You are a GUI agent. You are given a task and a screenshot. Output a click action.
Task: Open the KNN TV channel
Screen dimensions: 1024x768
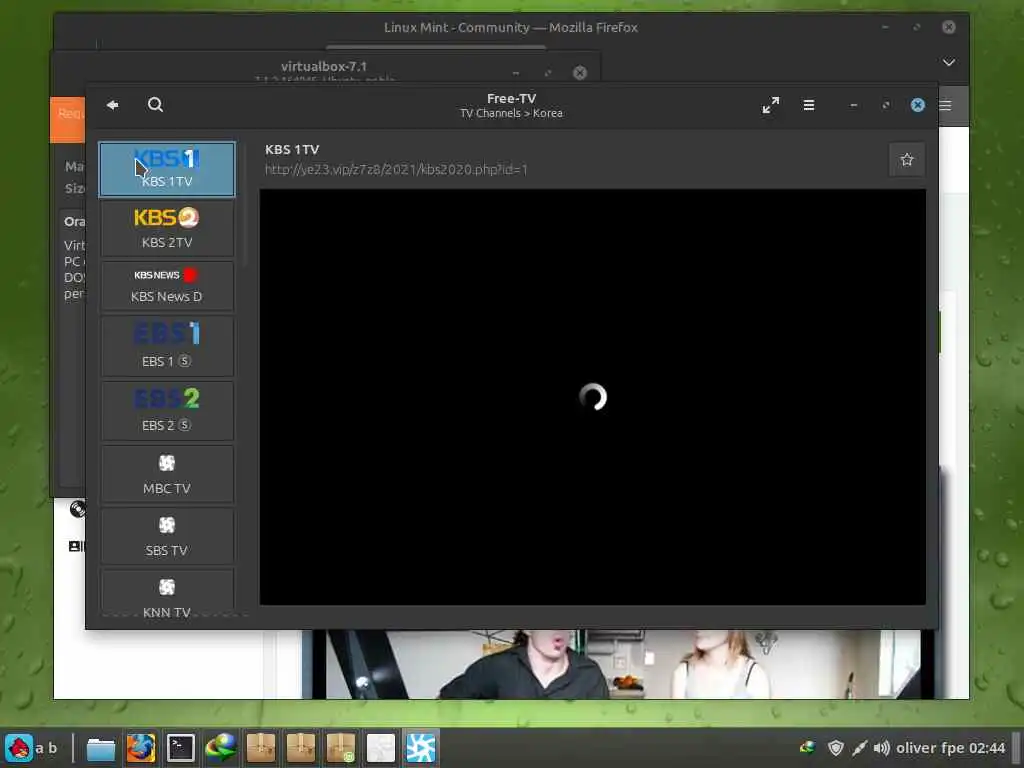(167, 593)
